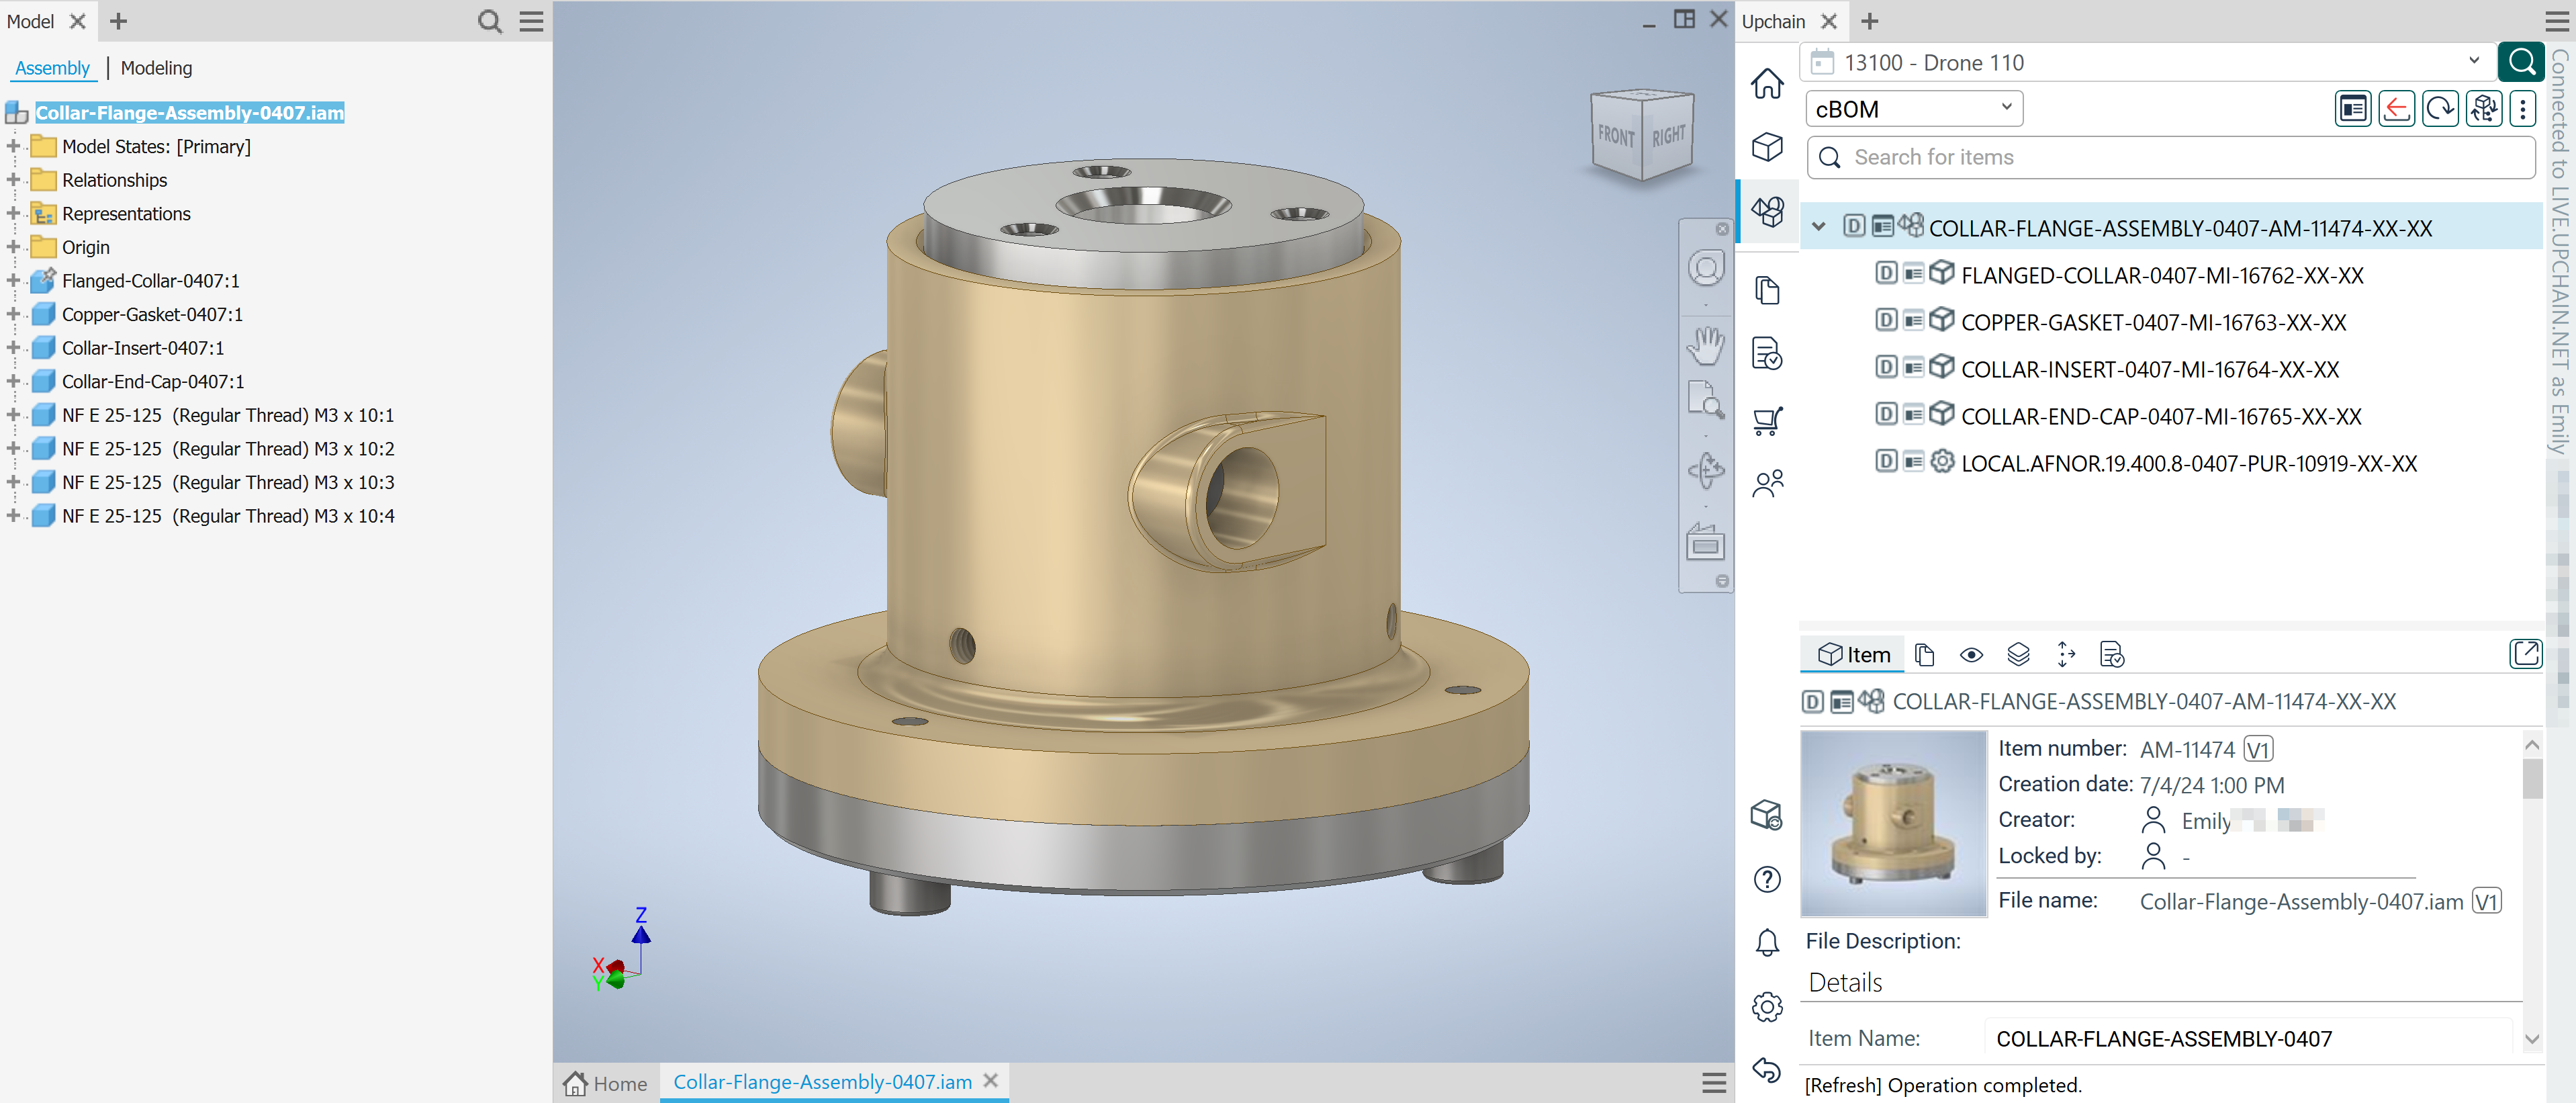Select the Pan hand tool
Image resolution: width=2576 pixels, height=1103 pixels.
pyautogui.click(x=1705, y=345)
